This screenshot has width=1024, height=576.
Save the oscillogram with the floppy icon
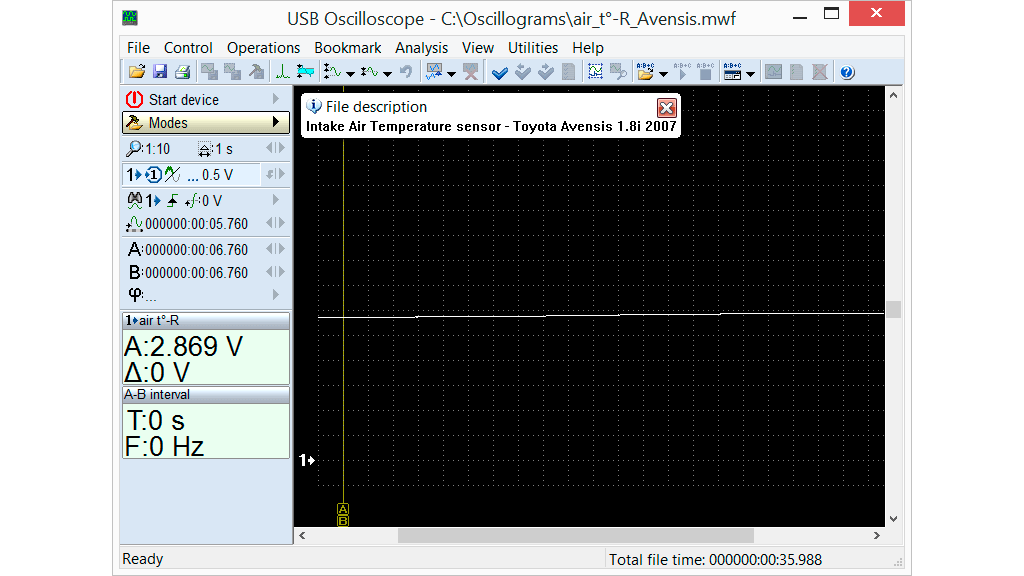160,72
